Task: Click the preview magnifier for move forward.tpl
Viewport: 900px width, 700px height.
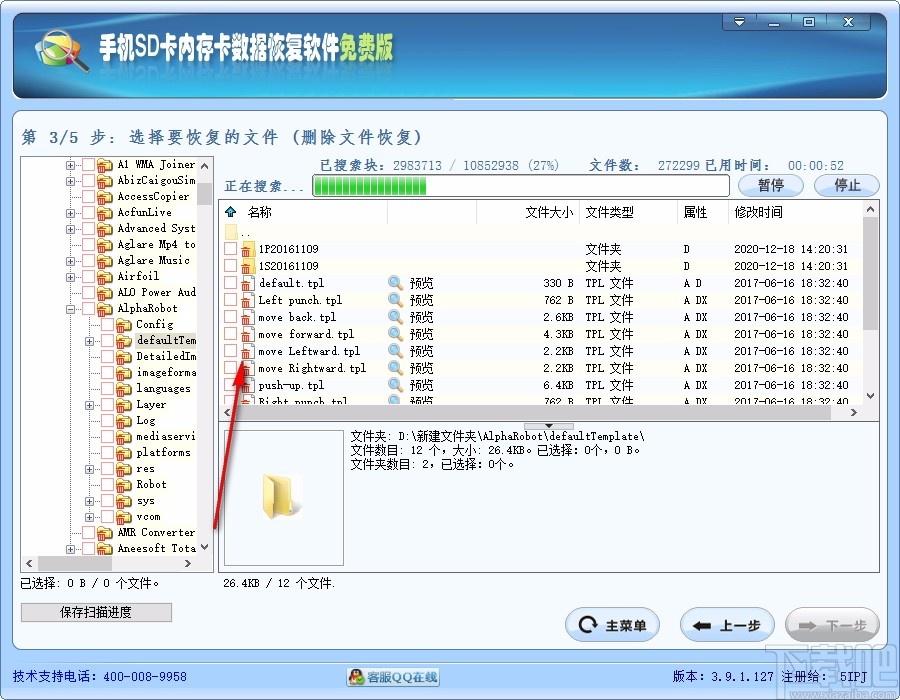Action: (x=395, y=333)
